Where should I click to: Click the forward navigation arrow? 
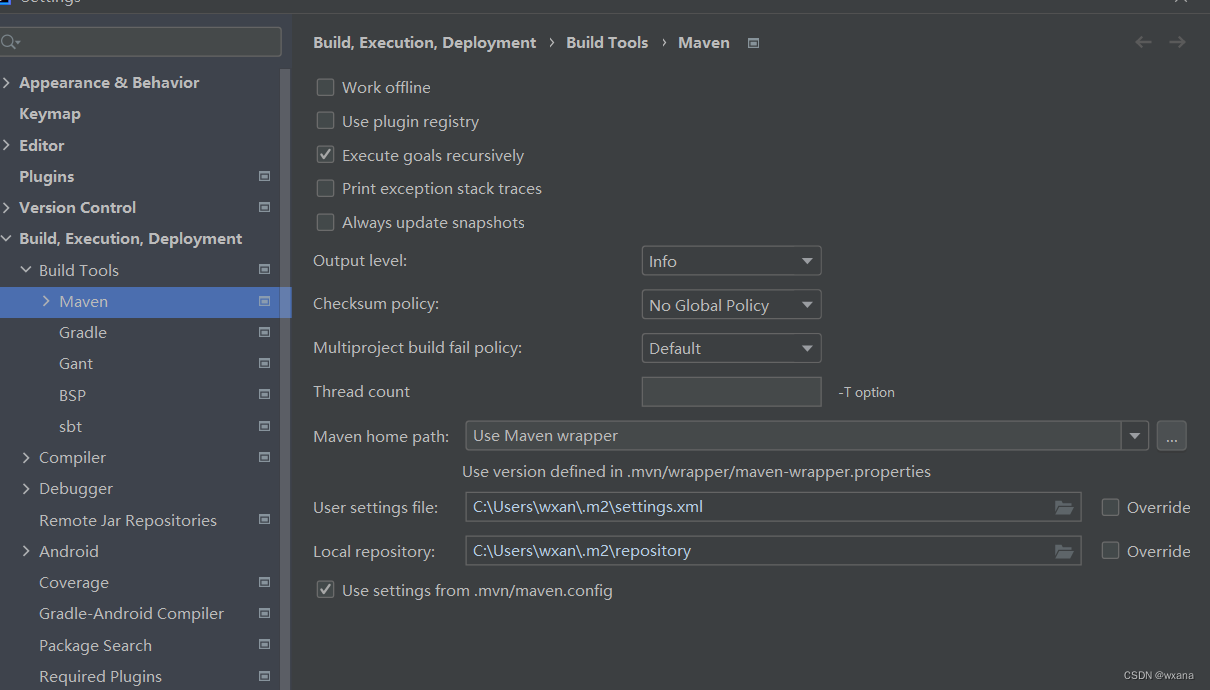tap(1177, 42)
